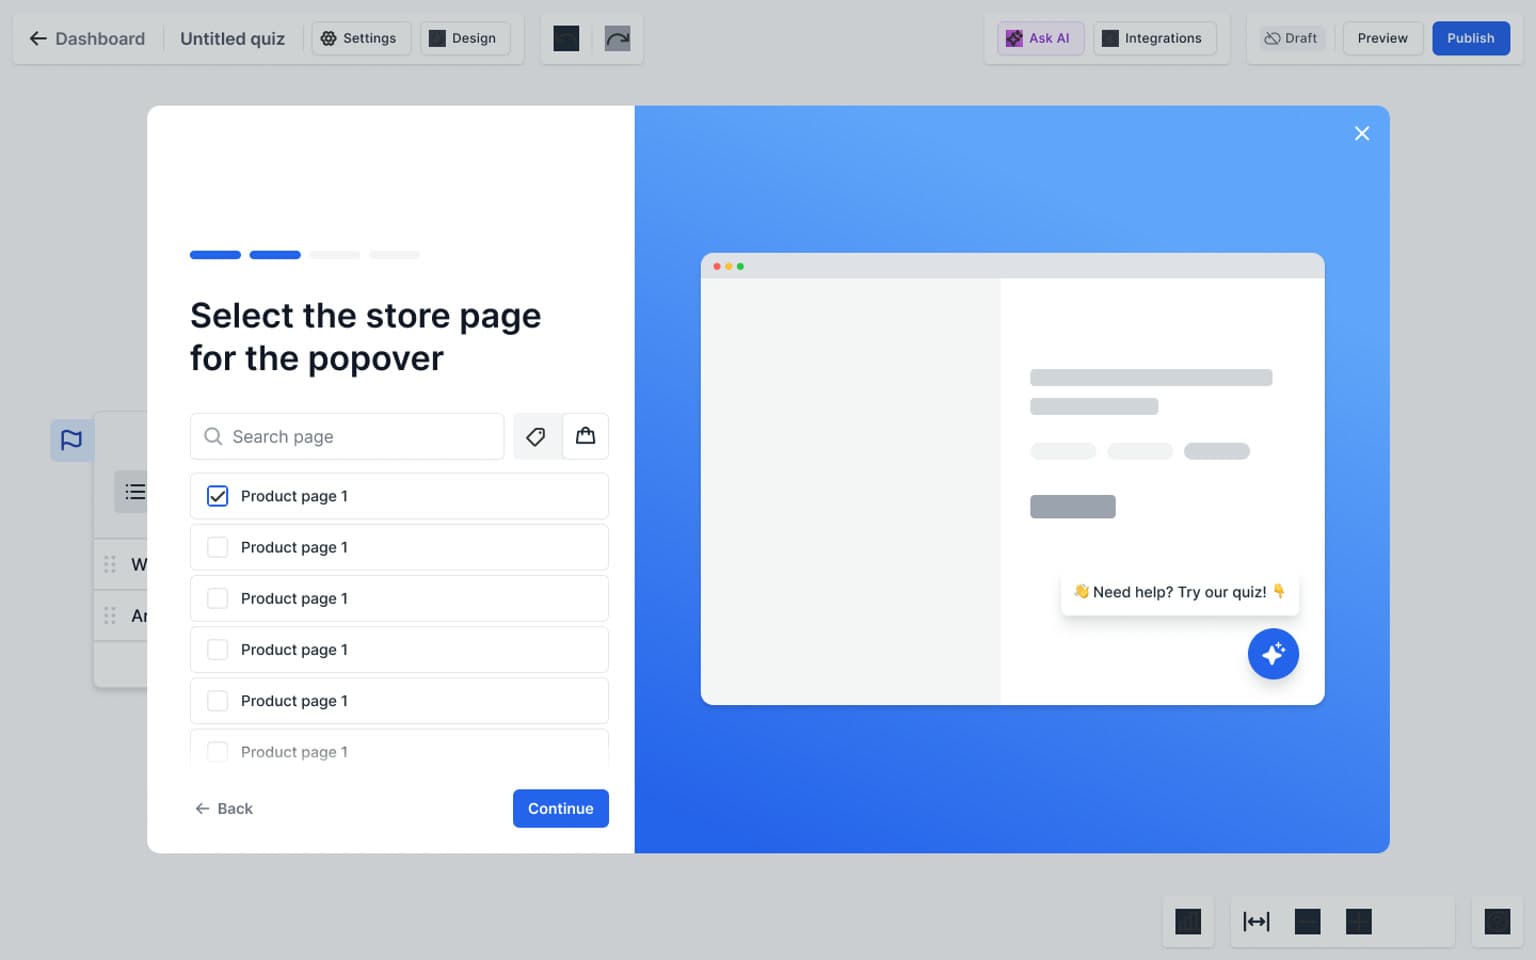Image resolution: width=1536 pixels, height=960 pixels.
Task: Click the Draft status indicator
Action: coord(1291,38)
